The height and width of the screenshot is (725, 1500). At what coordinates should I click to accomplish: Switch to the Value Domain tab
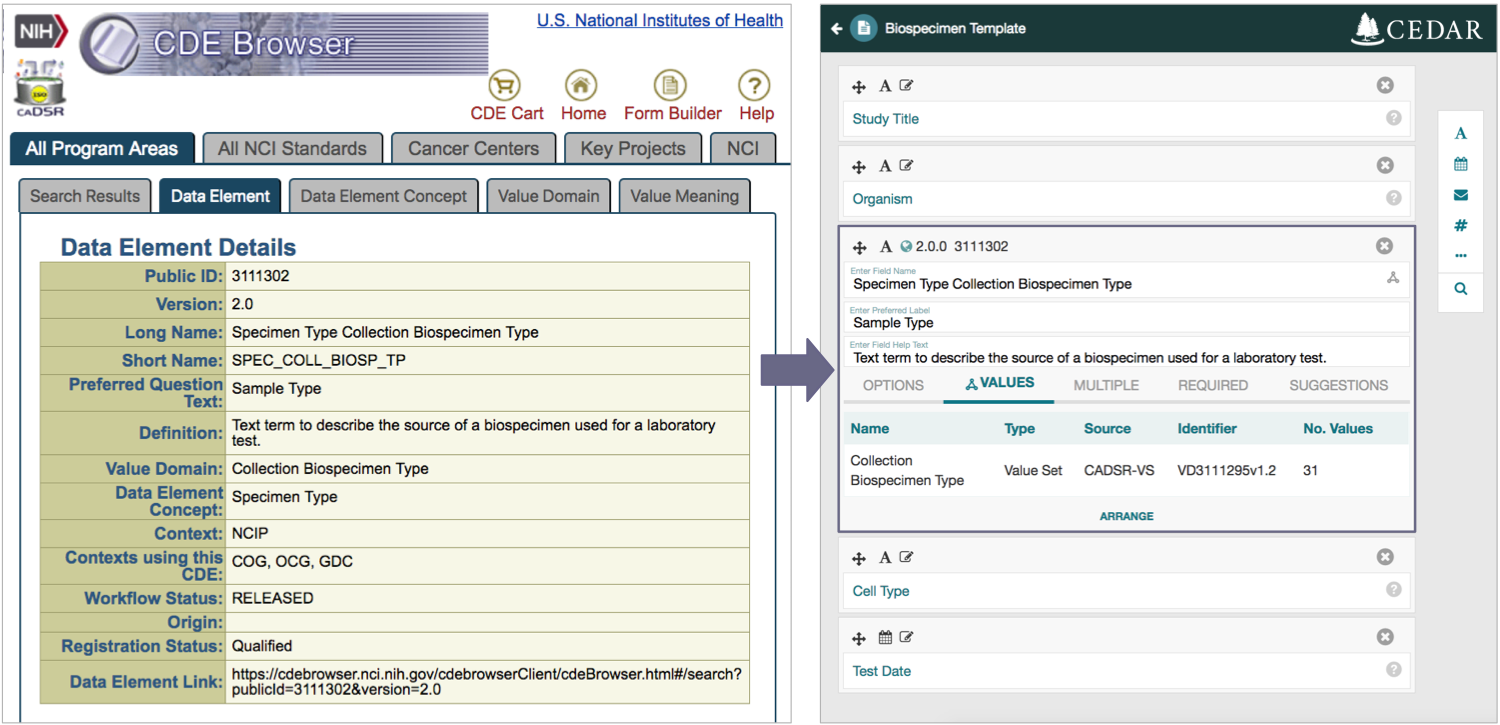click(x=548, y=196)
